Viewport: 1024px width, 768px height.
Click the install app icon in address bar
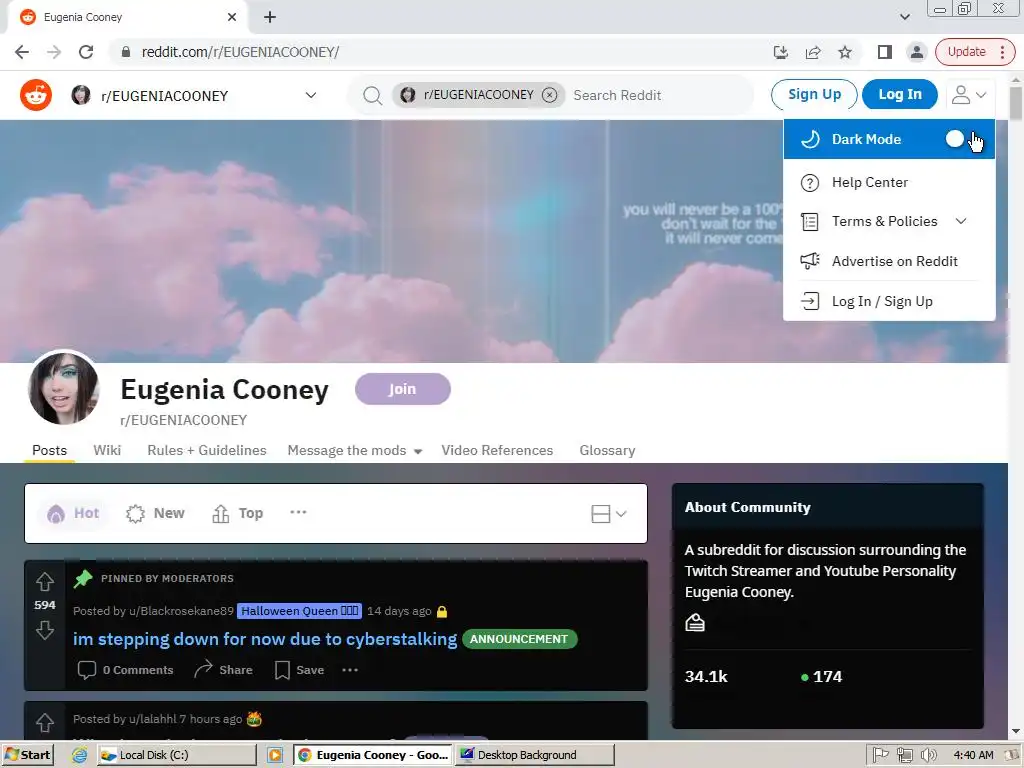[780, 52]
